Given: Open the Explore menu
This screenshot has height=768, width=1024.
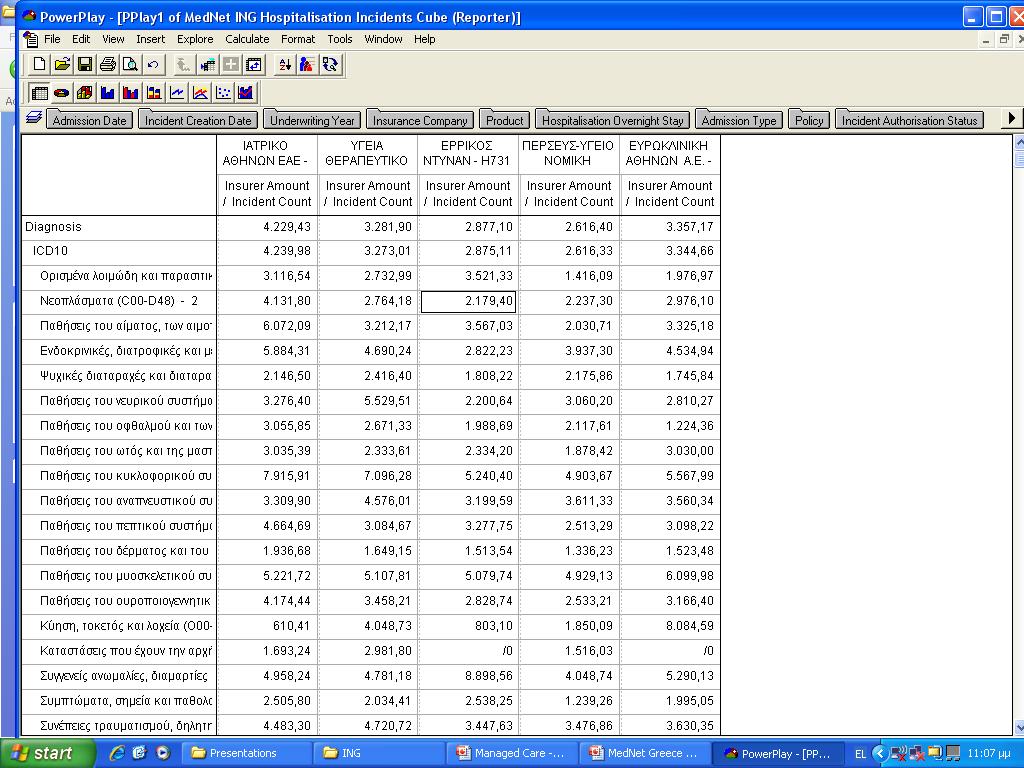Looking at the screenshot, I should pyautogui.click(x=195, y=39).
